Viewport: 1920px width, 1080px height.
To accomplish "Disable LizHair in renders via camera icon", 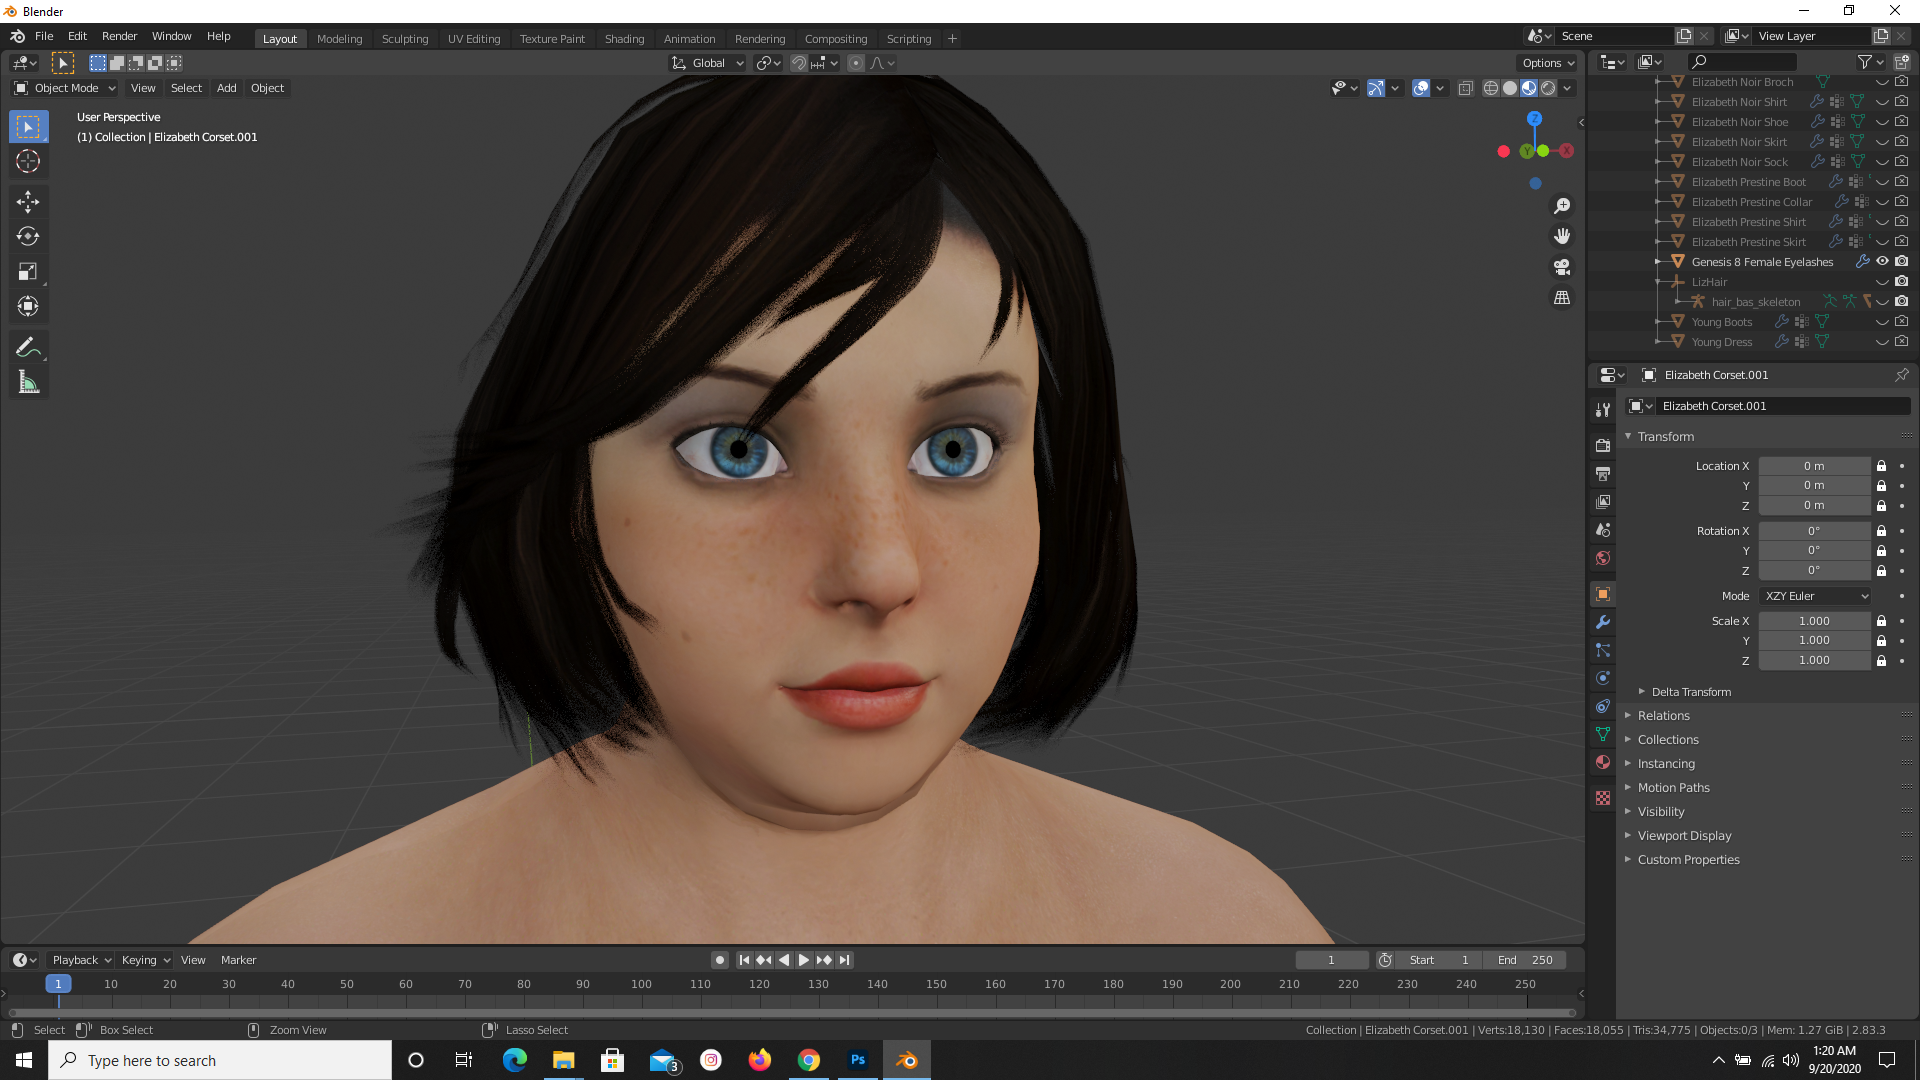I will point(1901,282).
